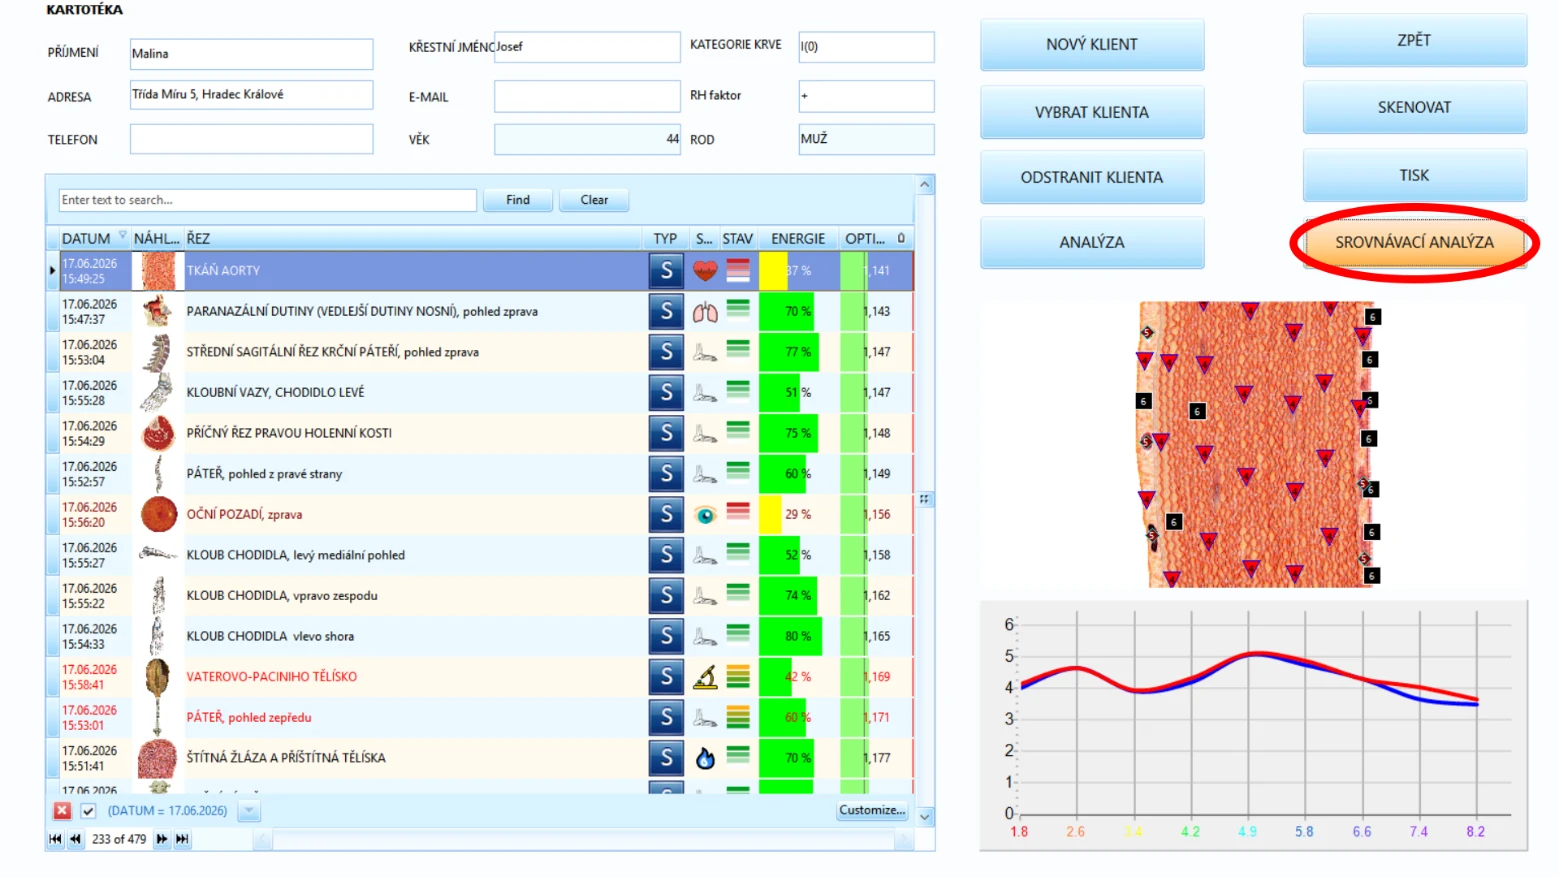
Task: Click the red status bars icon for OČNÍ POZADÍ
Action: [738, 511]
